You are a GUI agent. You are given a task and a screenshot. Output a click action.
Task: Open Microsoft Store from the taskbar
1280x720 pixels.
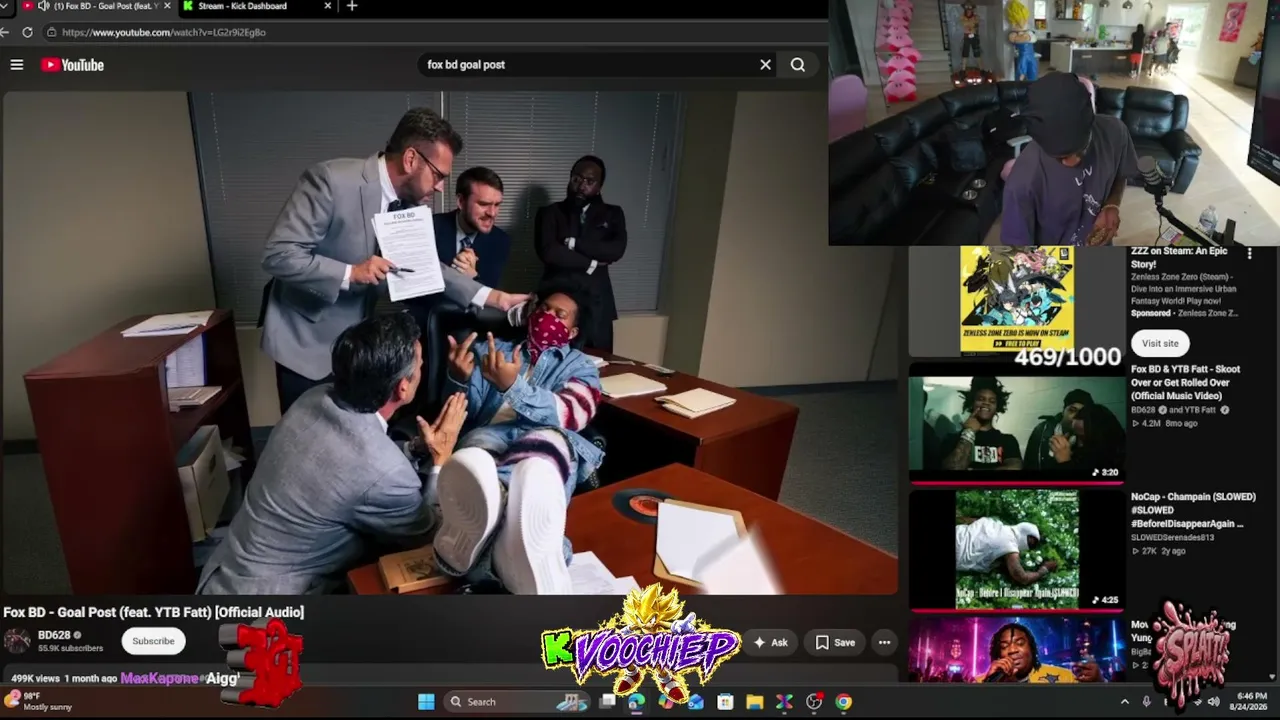point(725,702)
